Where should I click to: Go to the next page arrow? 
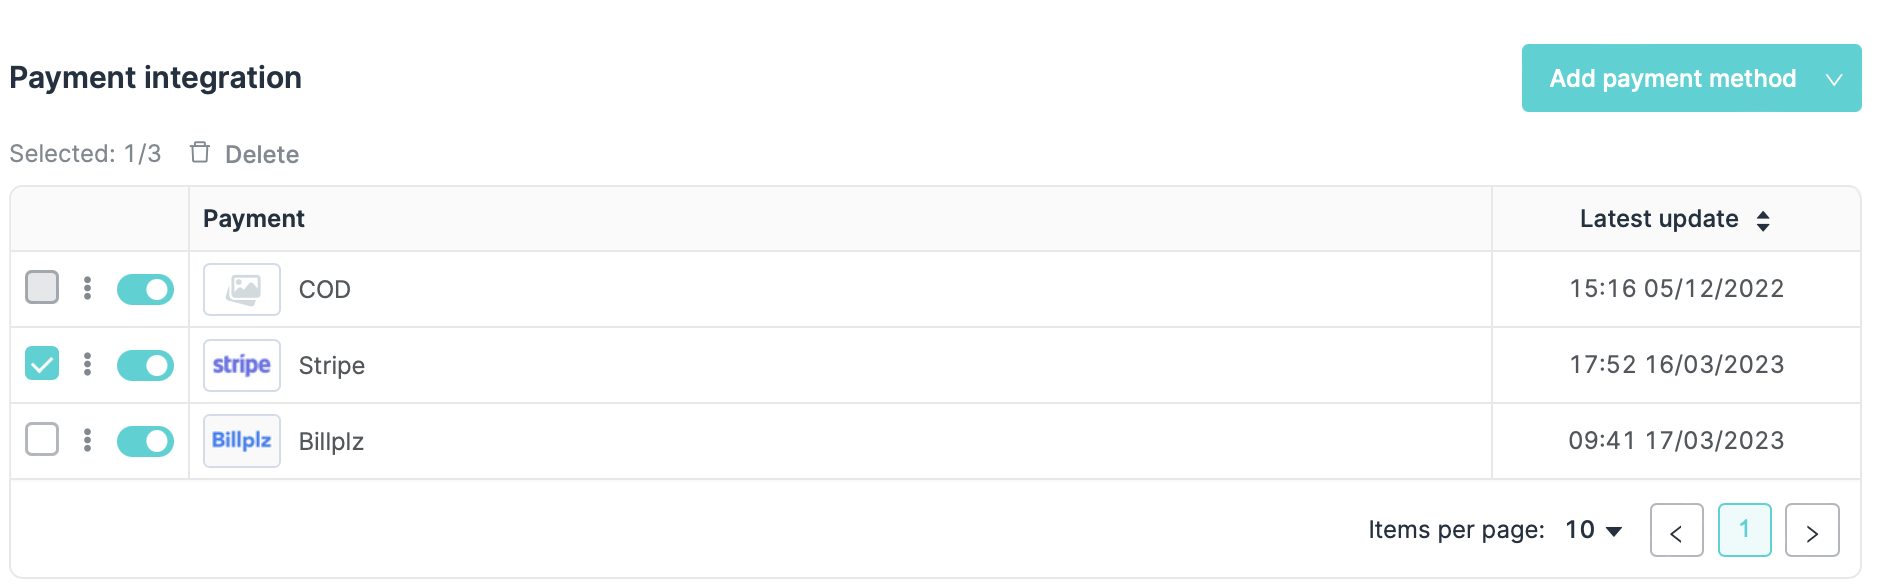pyautogui.click(x=1812, y=530)
